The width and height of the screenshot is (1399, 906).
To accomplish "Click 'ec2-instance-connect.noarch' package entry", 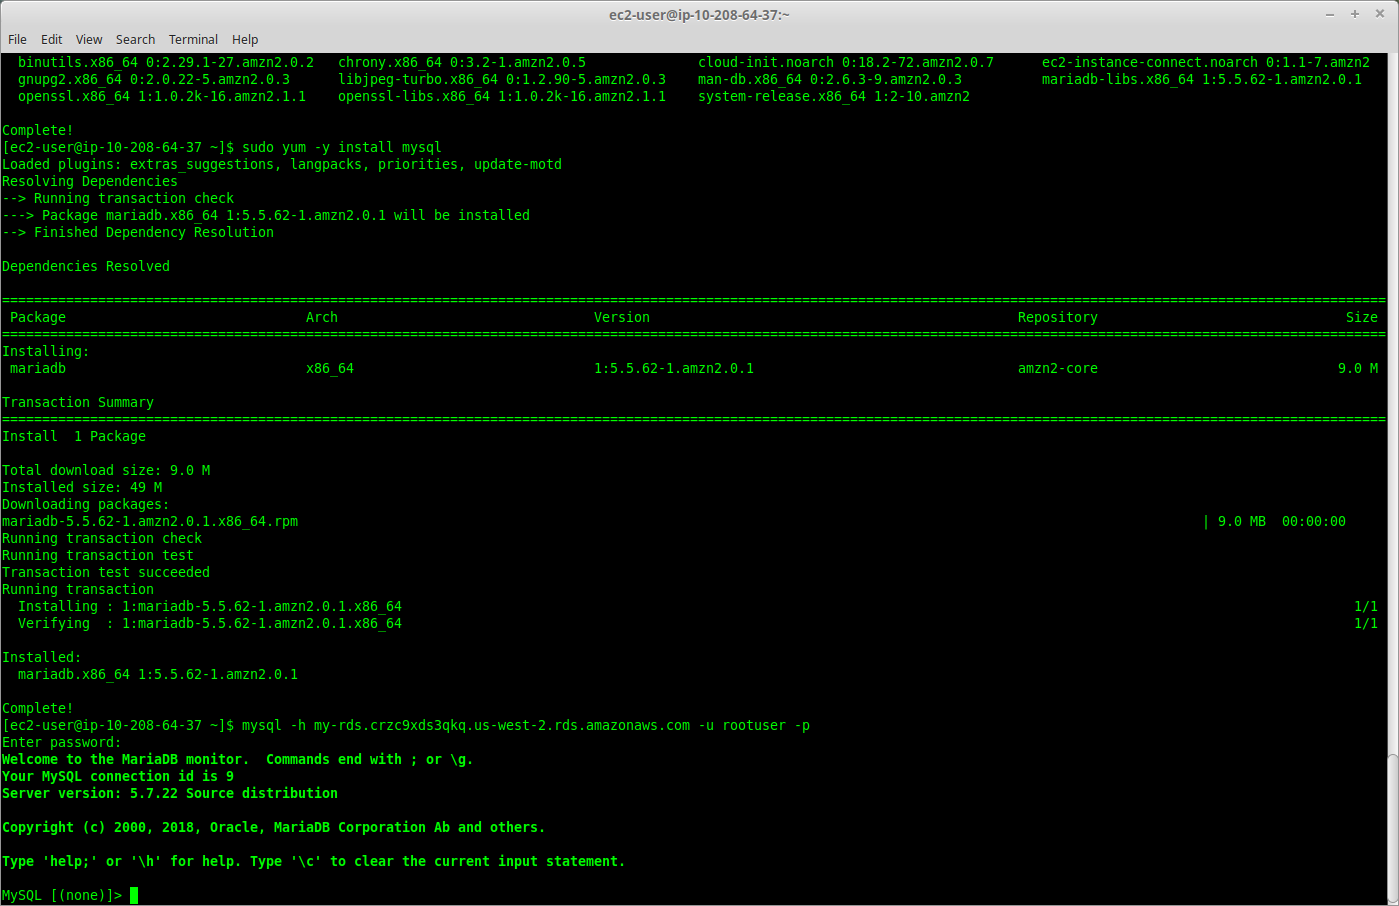I will point(1206,62).
